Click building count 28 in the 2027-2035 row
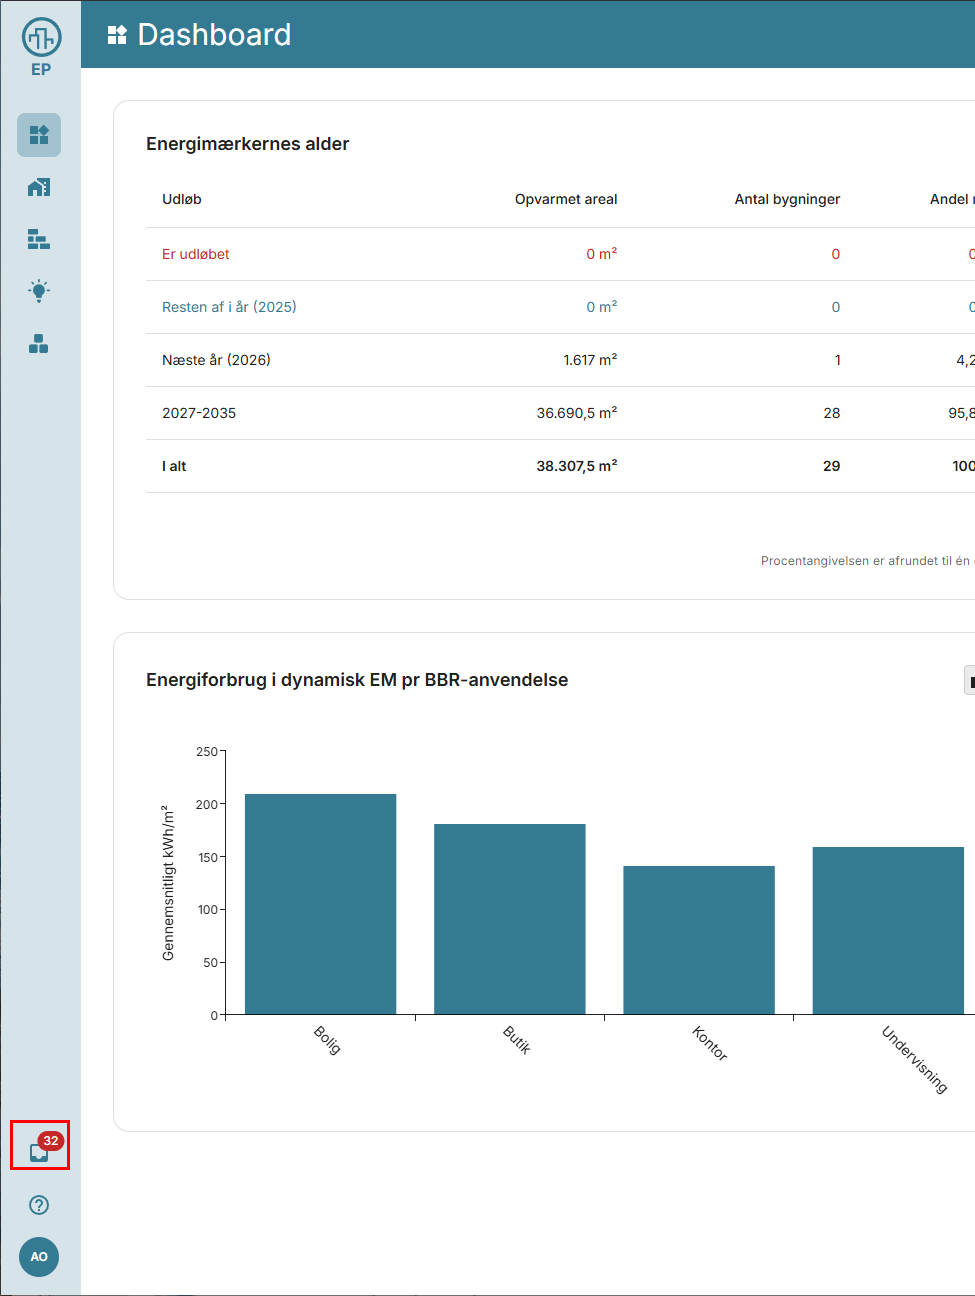The width and height of the screenshot is (975, 1296). (832, 413)
